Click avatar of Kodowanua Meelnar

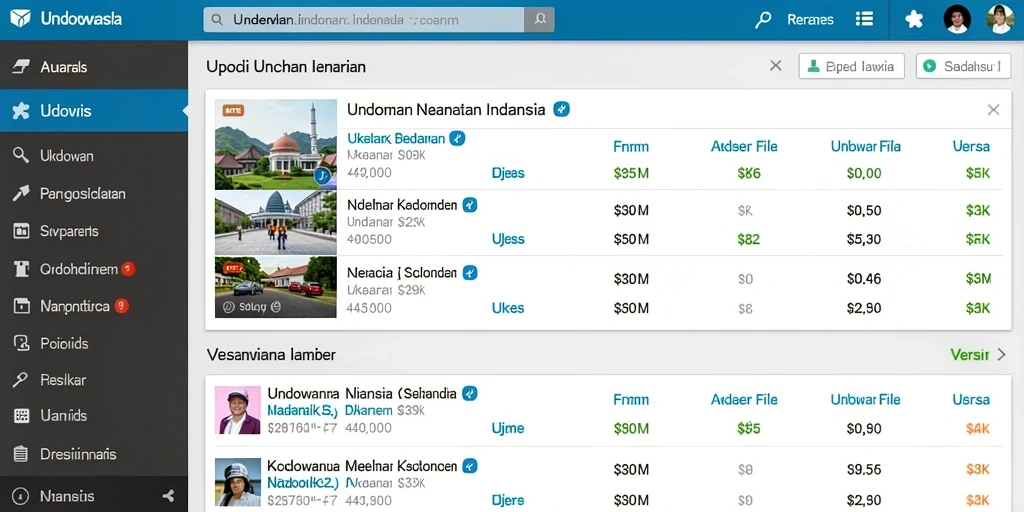[x=238, y=482]
